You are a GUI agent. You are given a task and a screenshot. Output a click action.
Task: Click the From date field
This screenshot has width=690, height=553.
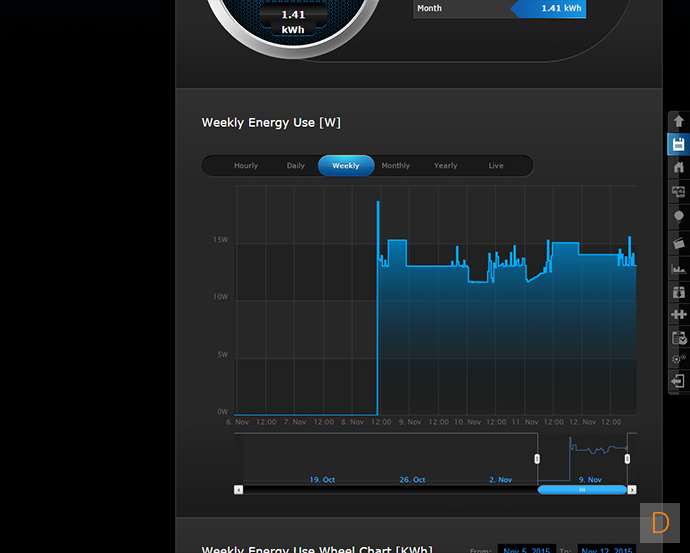click(526, 550)
